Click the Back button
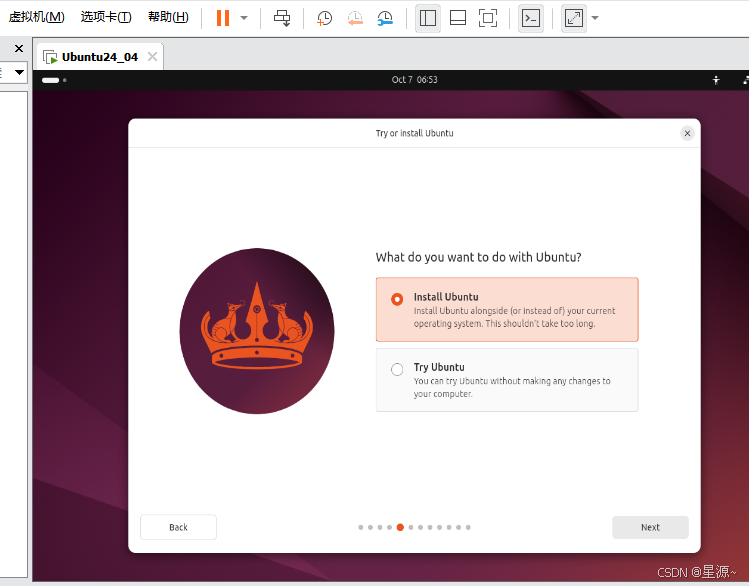Image resolution: width=749 pixels, height=586 pixels. tap(178, 527)
